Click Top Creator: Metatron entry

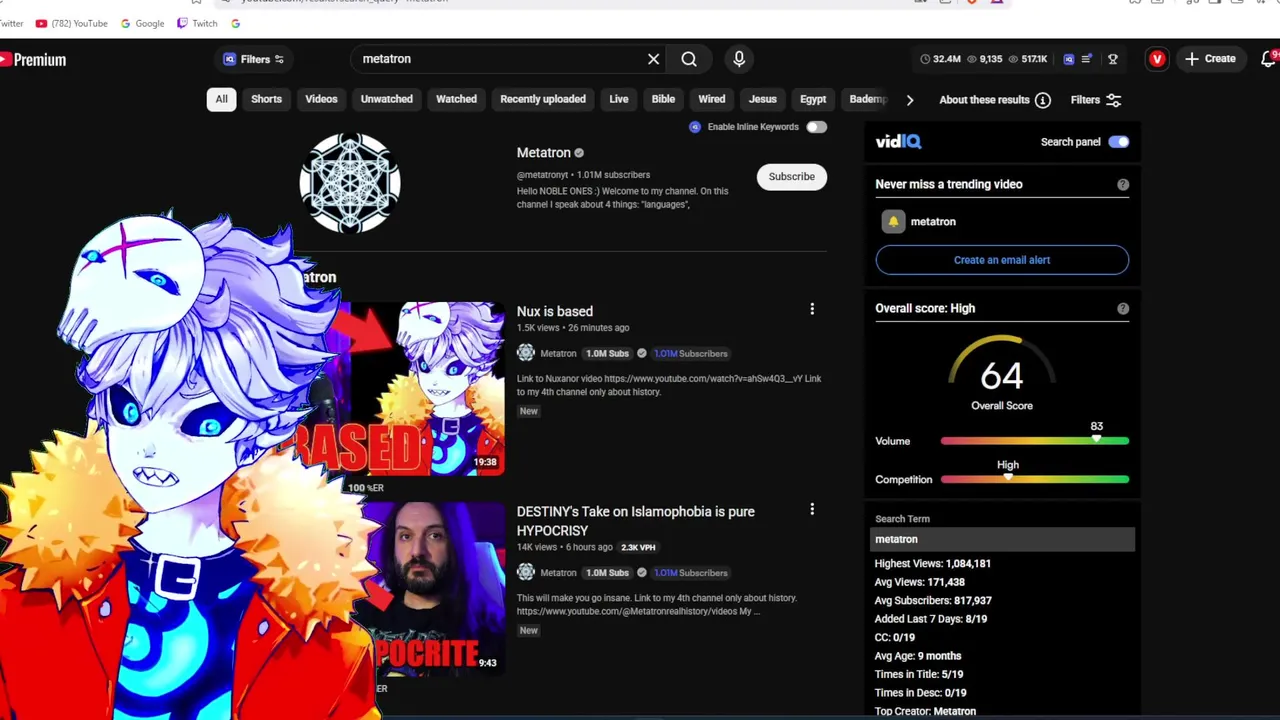925,711
